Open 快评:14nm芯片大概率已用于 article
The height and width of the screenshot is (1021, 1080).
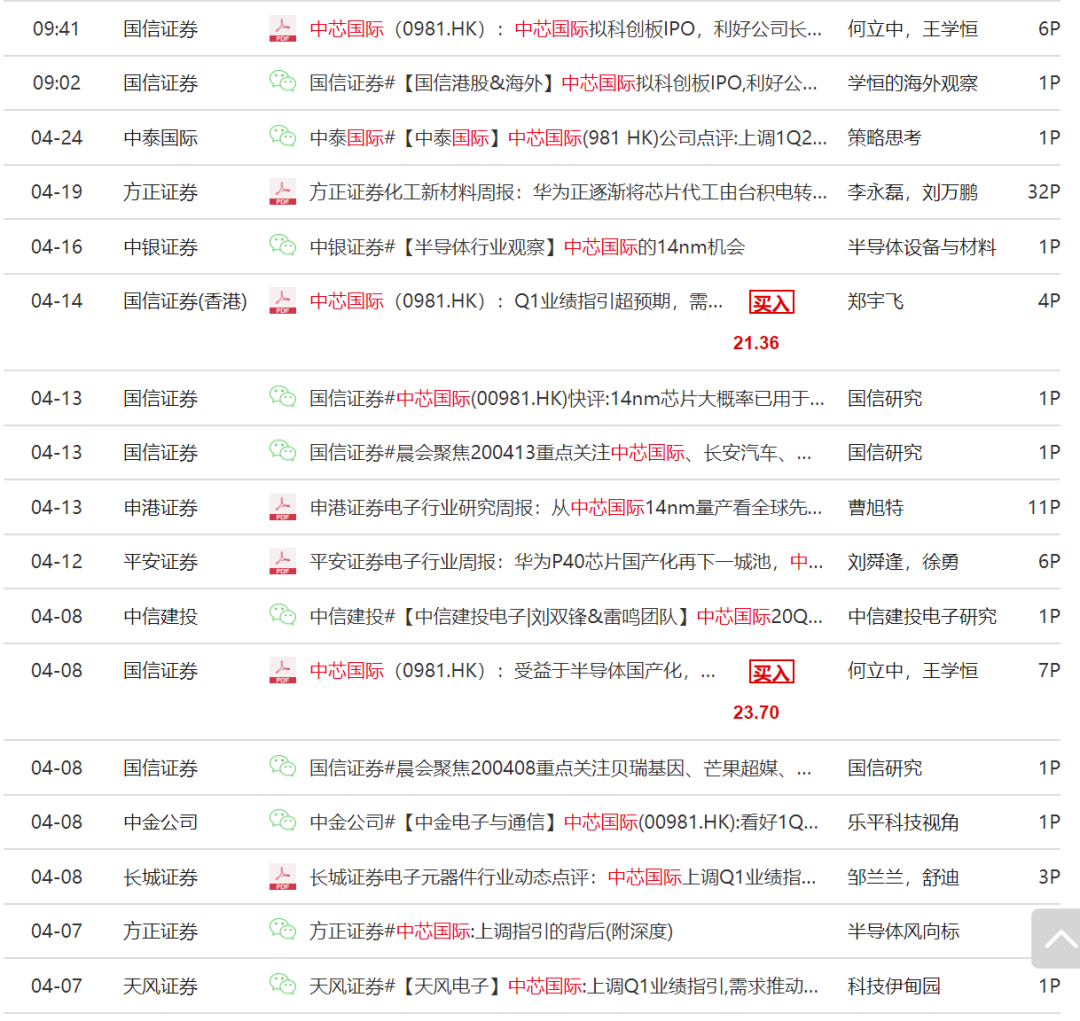[567, 398]
